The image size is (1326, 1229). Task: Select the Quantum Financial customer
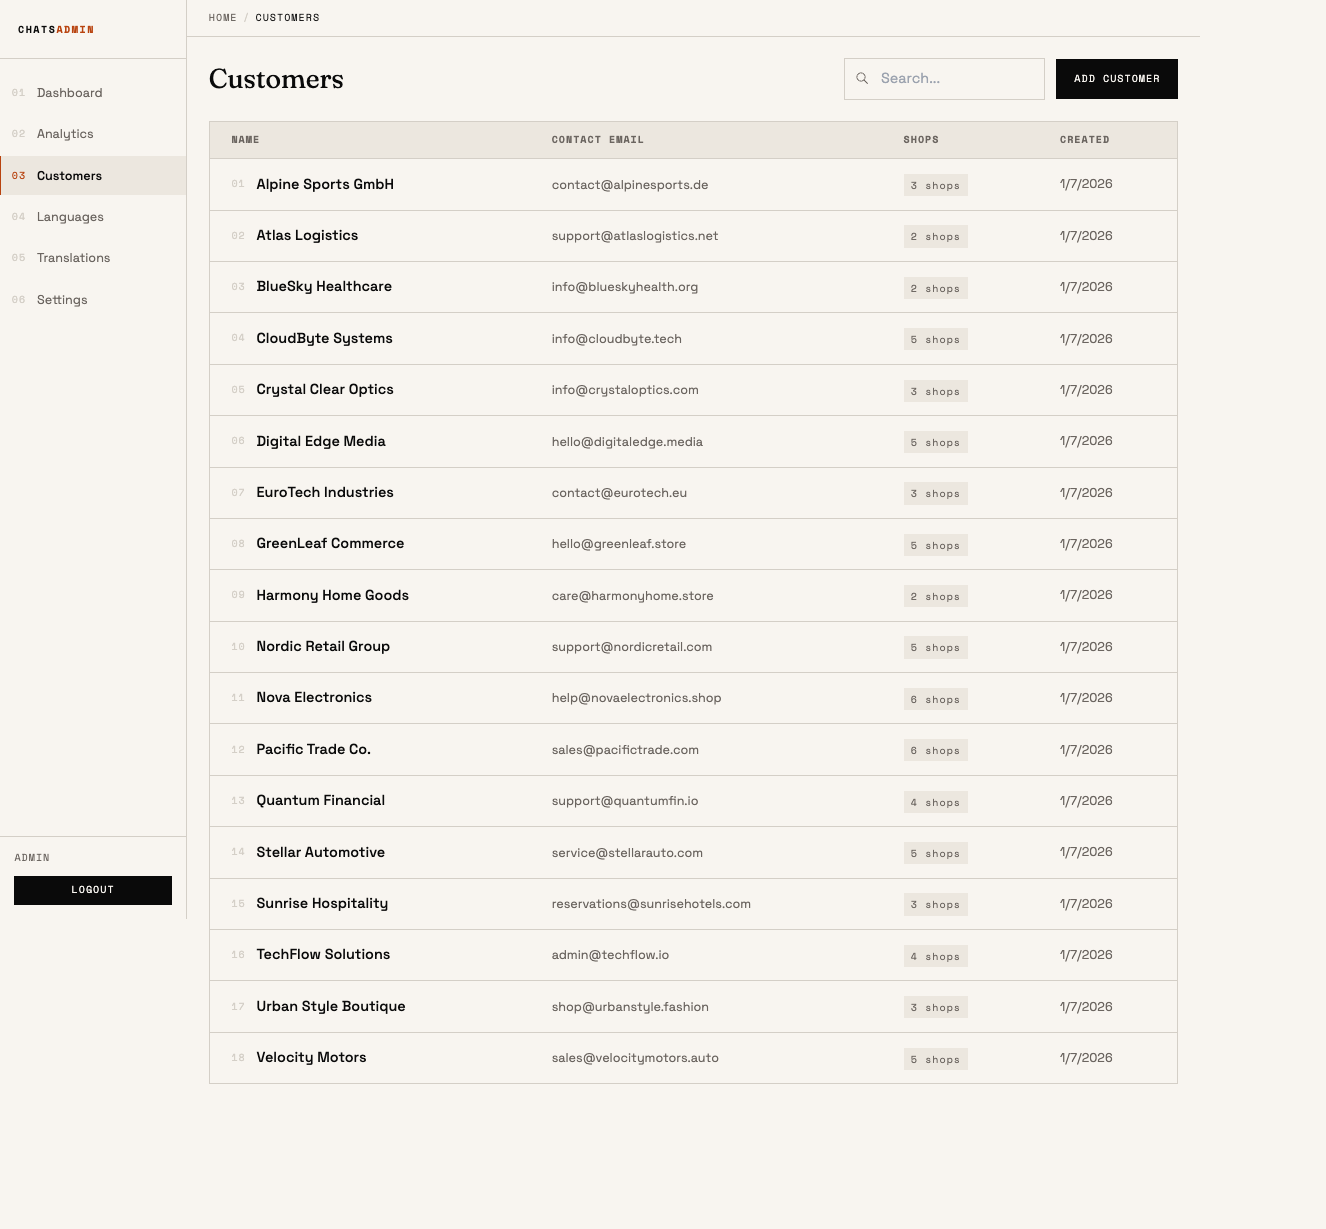[x=320, y=801]
